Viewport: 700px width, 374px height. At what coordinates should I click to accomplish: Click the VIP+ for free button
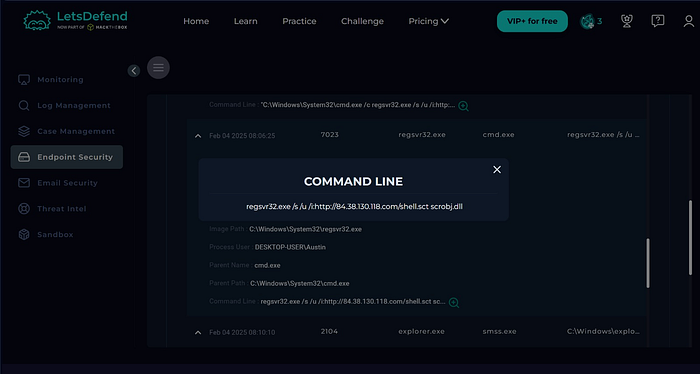(x=532, y=21)
